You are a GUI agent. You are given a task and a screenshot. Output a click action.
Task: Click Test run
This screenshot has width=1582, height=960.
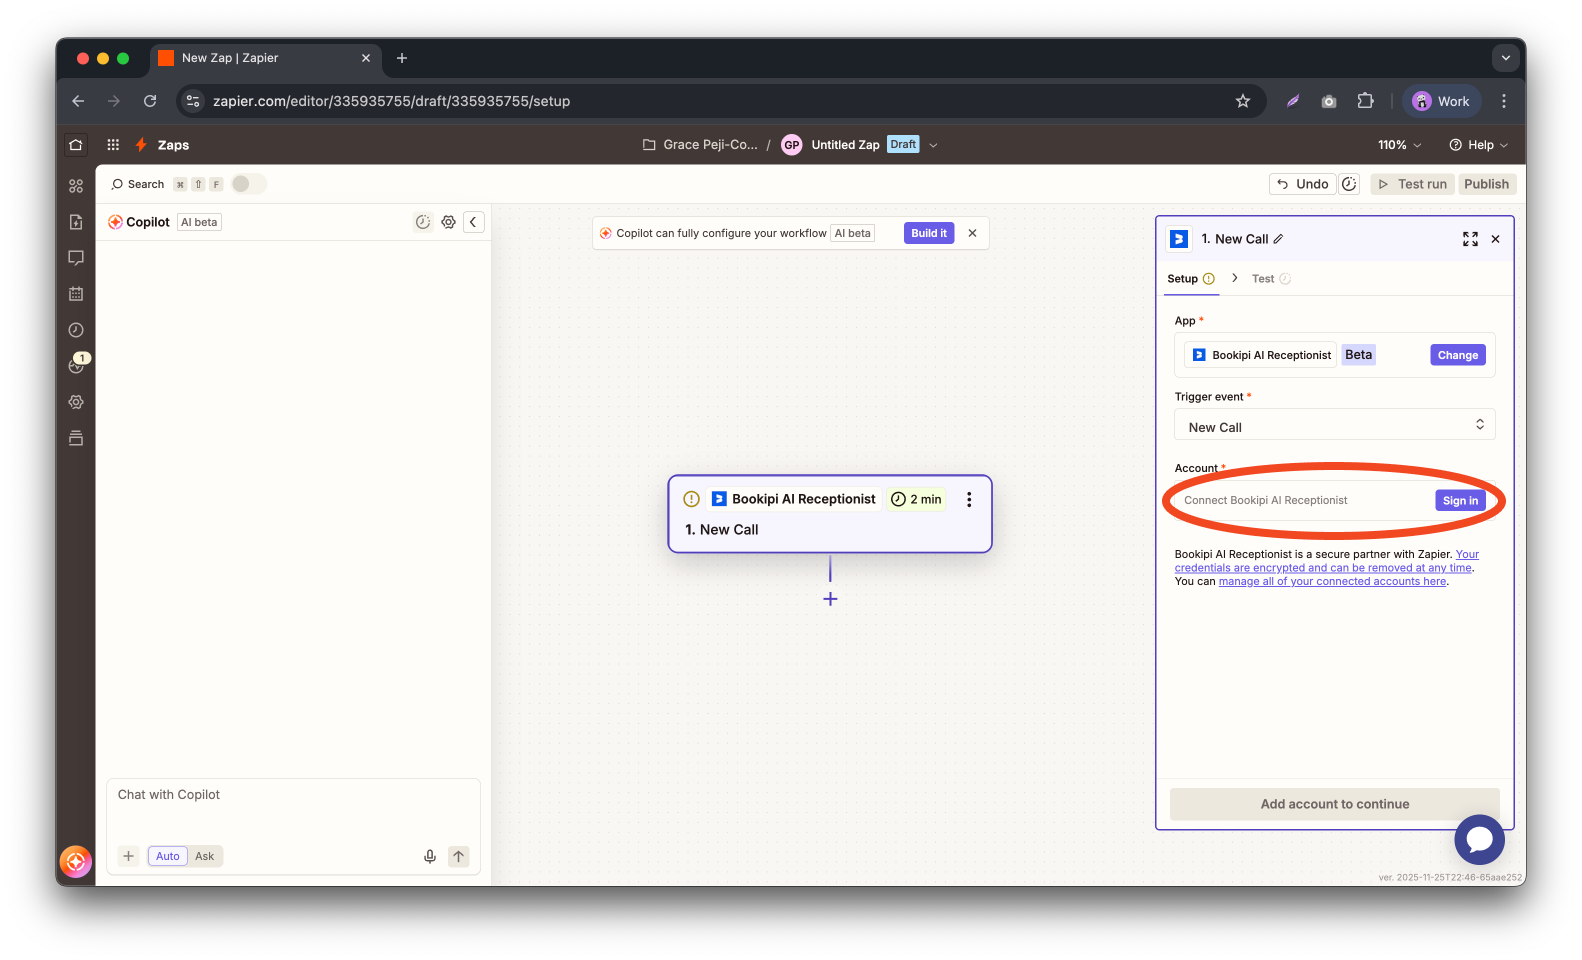tap(1412, 184)
